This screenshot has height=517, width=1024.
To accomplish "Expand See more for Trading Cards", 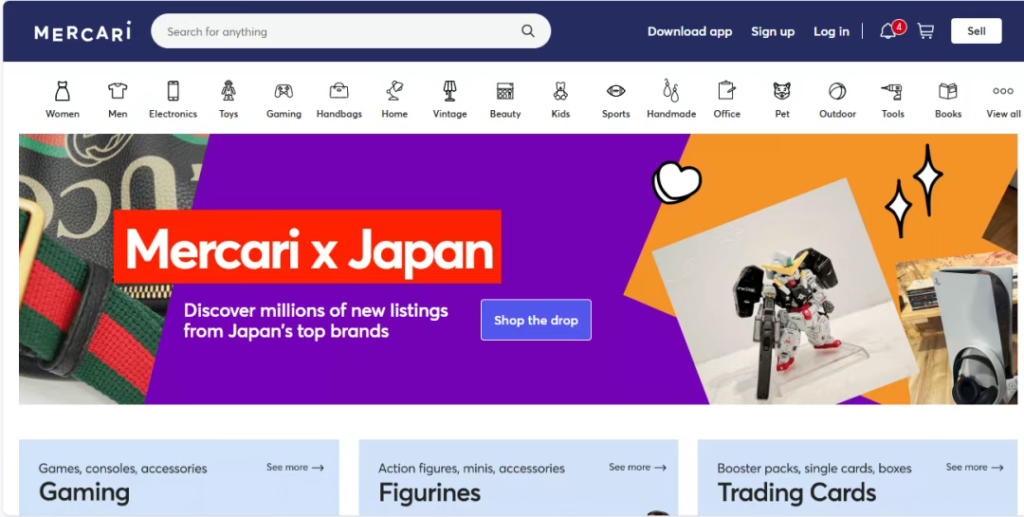I will click(x=975, y=467).
